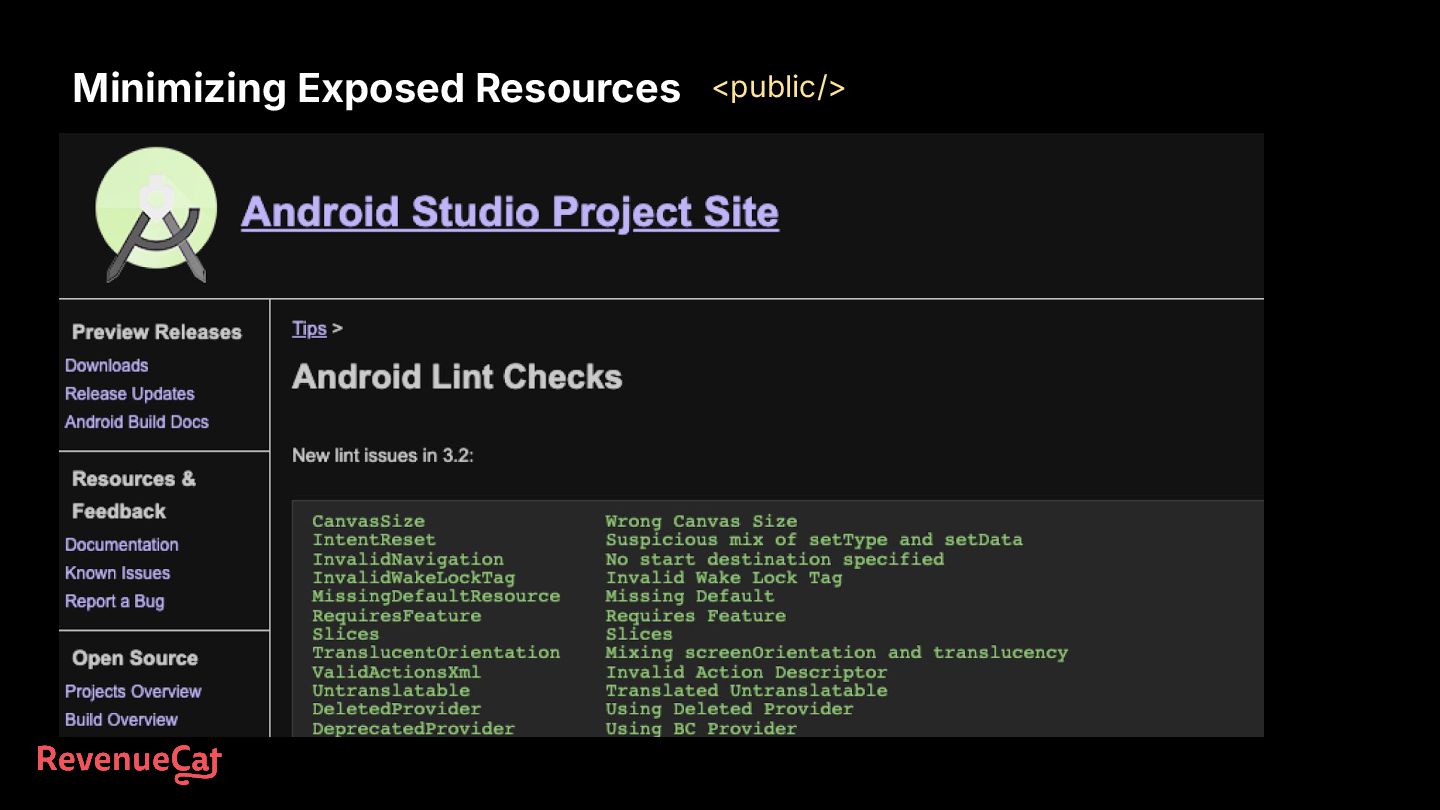Click the Android Studio compass logo icon
The width and height of the screenshot is (1440, 810).
click(156, 214)
